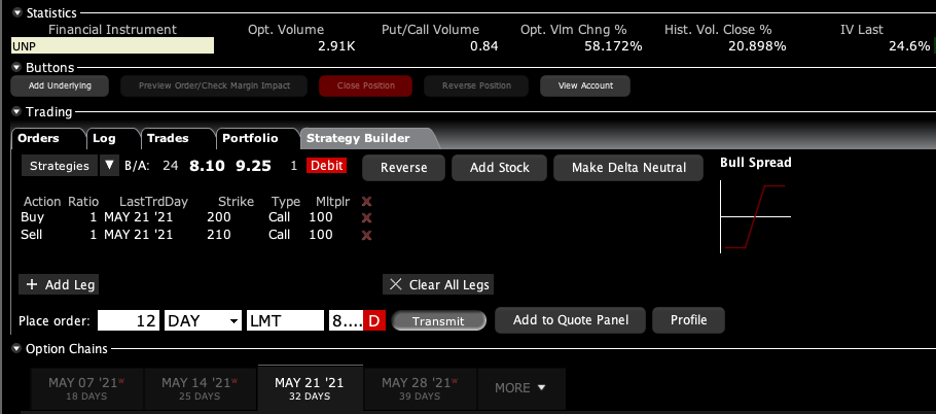Screen dimensions: 936x414
Task: Collapse the Trading section
Action: pos(17,112)
